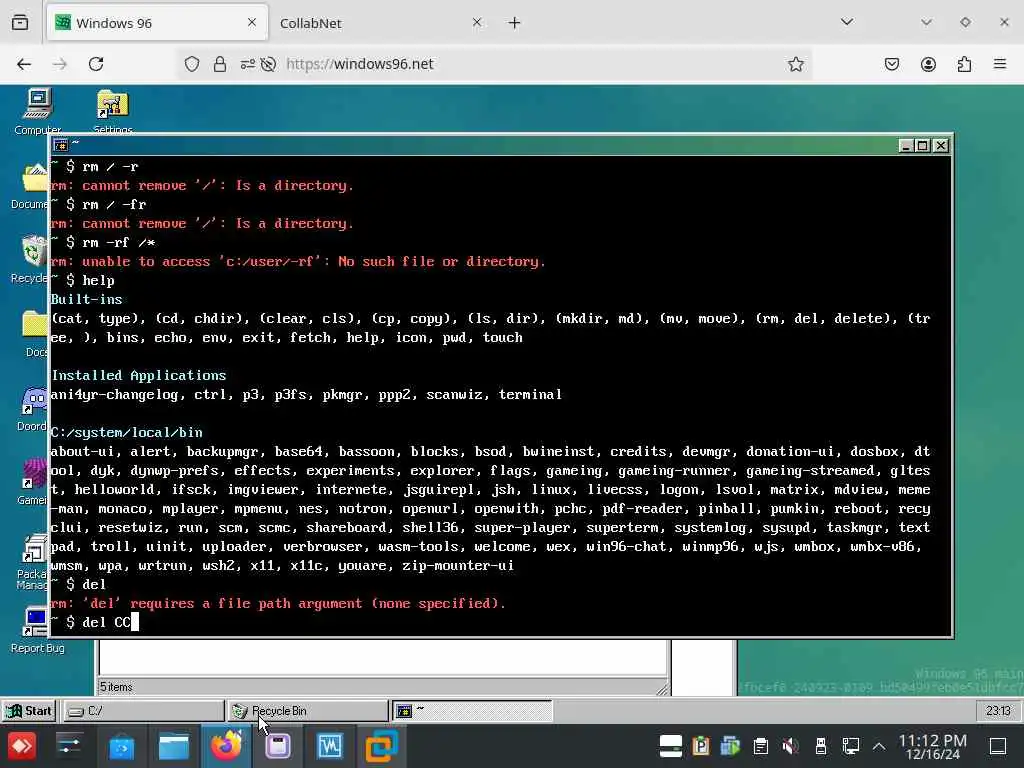Open the Firefox account icon

tap(928, 64)
